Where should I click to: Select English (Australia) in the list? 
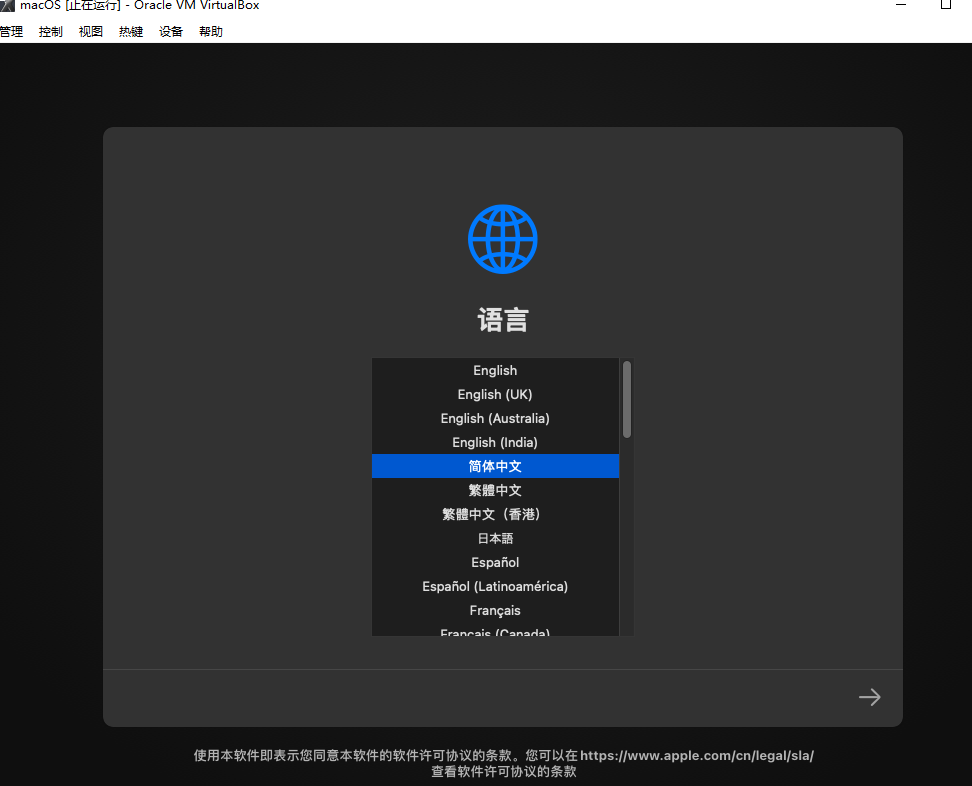point(495,419)
